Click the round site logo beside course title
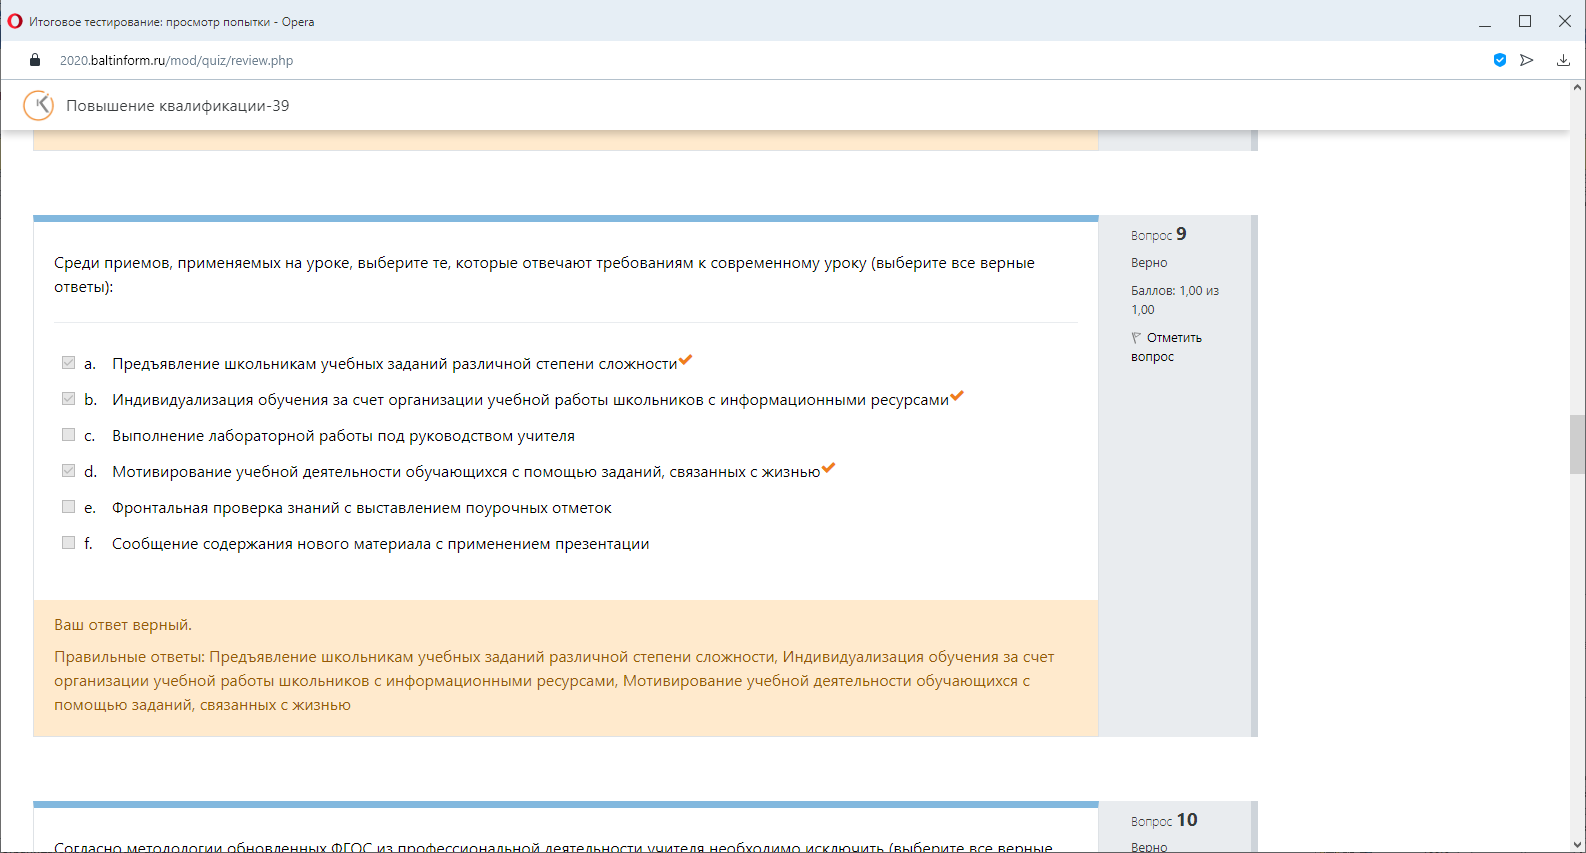Screen dimensions: 1586x853 (x=39, y=105)
